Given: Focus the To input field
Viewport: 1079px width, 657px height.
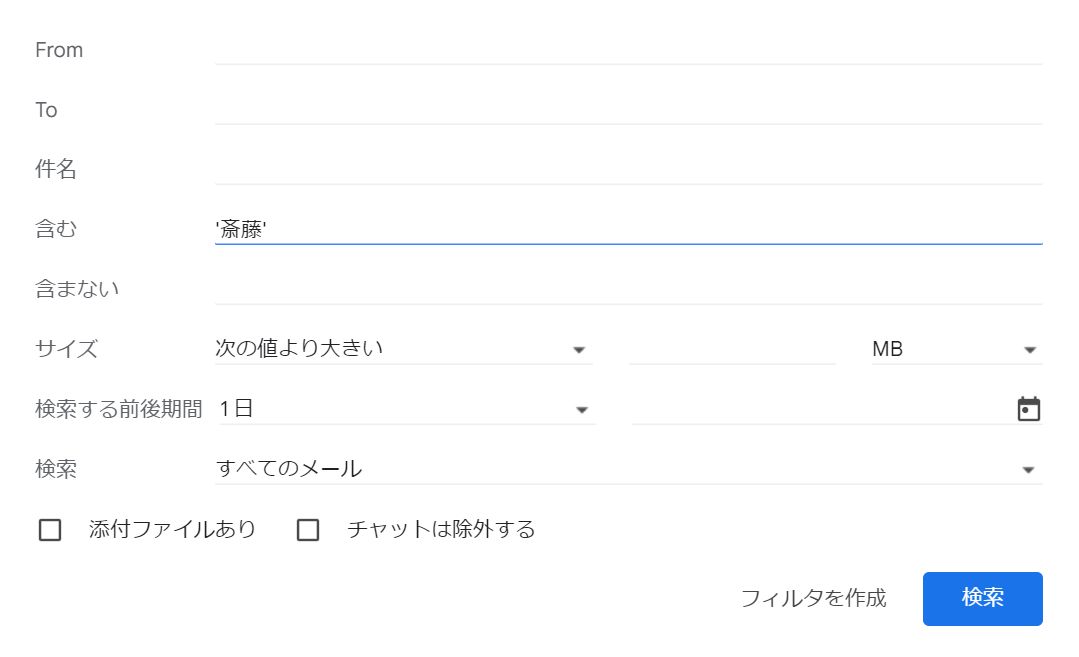Looking at the screenshot, I should tap(628, 109).
